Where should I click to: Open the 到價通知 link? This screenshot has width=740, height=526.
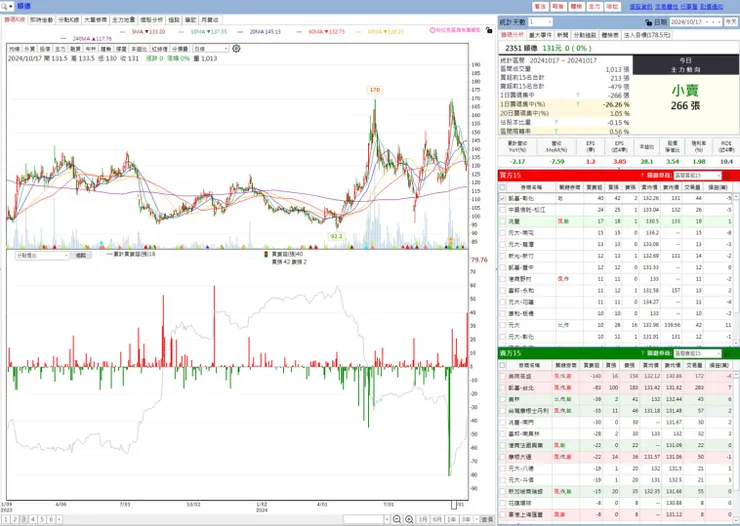(x=711, y=7)
